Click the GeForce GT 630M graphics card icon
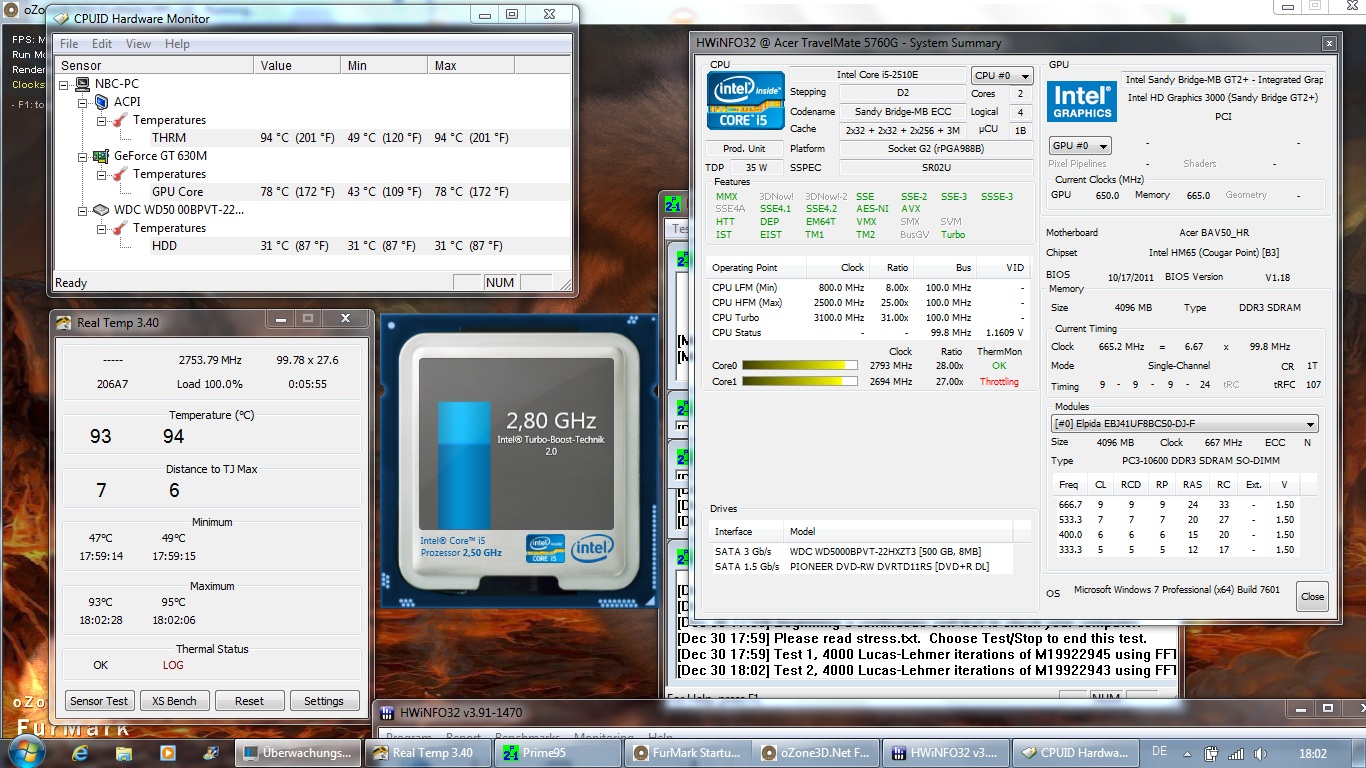The image size is (1366, 768). [x=100, y=156]
